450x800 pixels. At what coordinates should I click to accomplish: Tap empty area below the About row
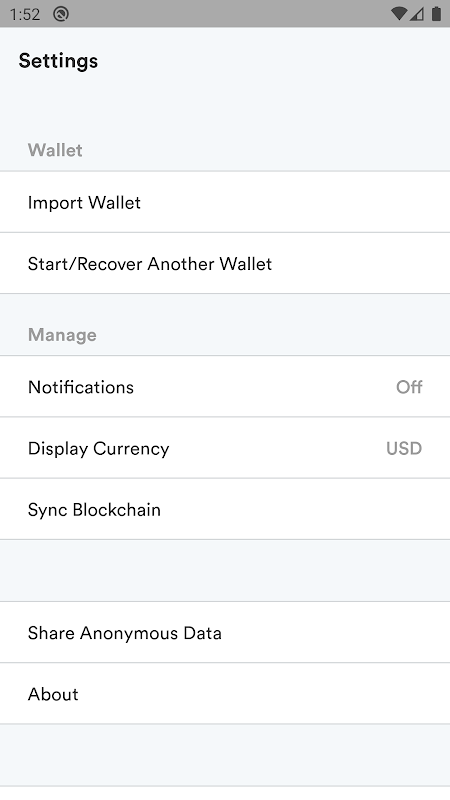[225, 755]
